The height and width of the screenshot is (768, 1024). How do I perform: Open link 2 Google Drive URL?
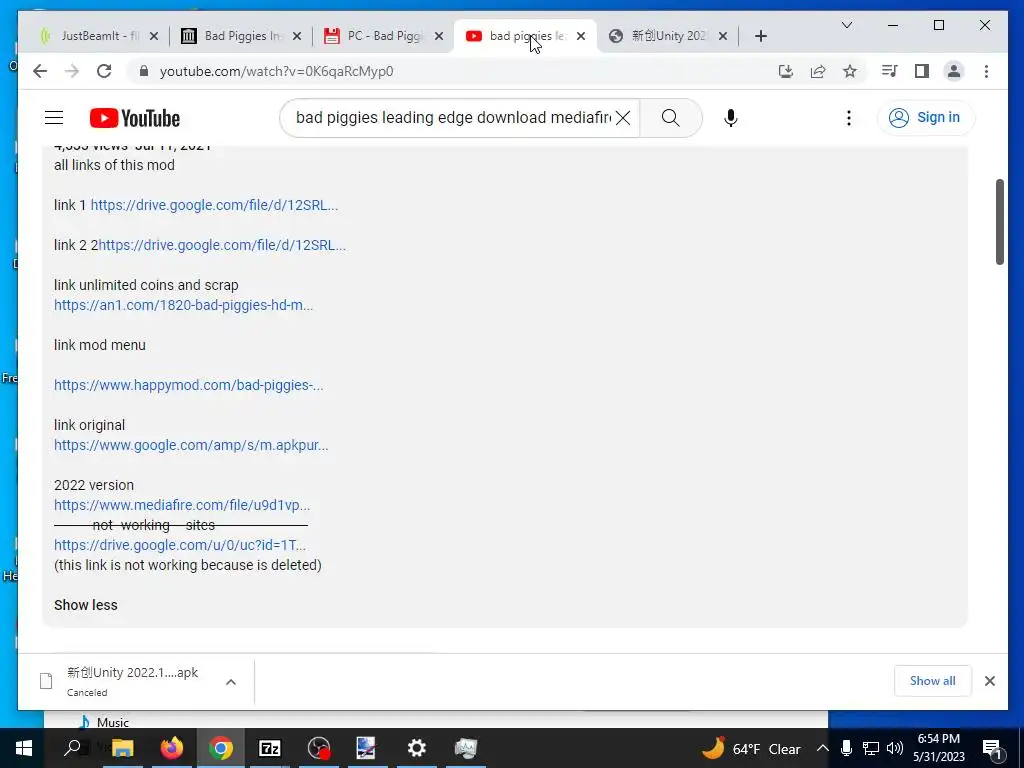click(x=222, y=245)
